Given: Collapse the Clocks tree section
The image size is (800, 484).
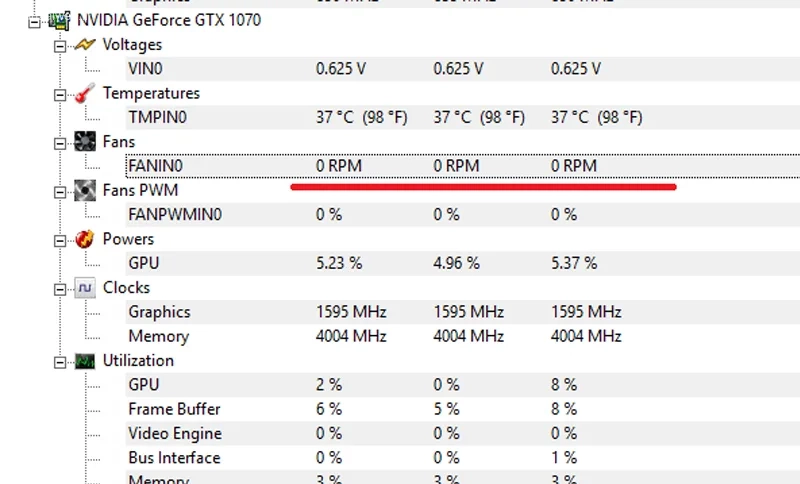Looking at the screenshot, I should 60,288.
